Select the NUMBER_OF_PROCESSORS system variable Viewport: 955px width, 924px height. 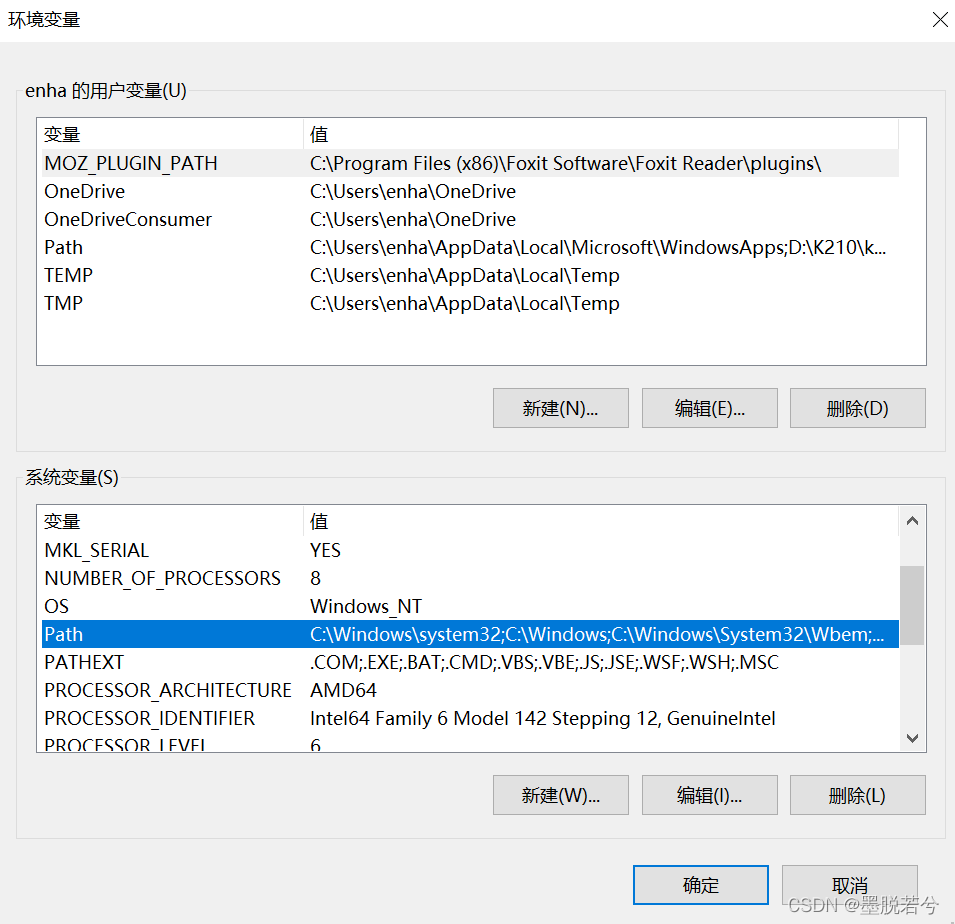(x=470, y=578)
